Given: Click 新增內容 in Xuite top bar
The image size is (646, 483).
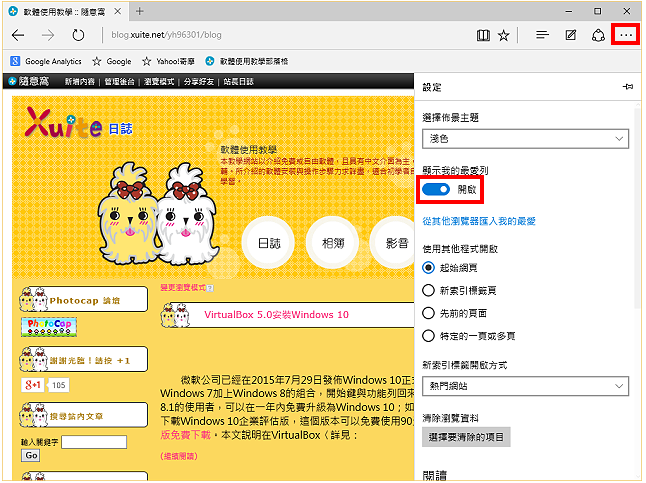Looking at the screenshot, I should click(80, 82).
